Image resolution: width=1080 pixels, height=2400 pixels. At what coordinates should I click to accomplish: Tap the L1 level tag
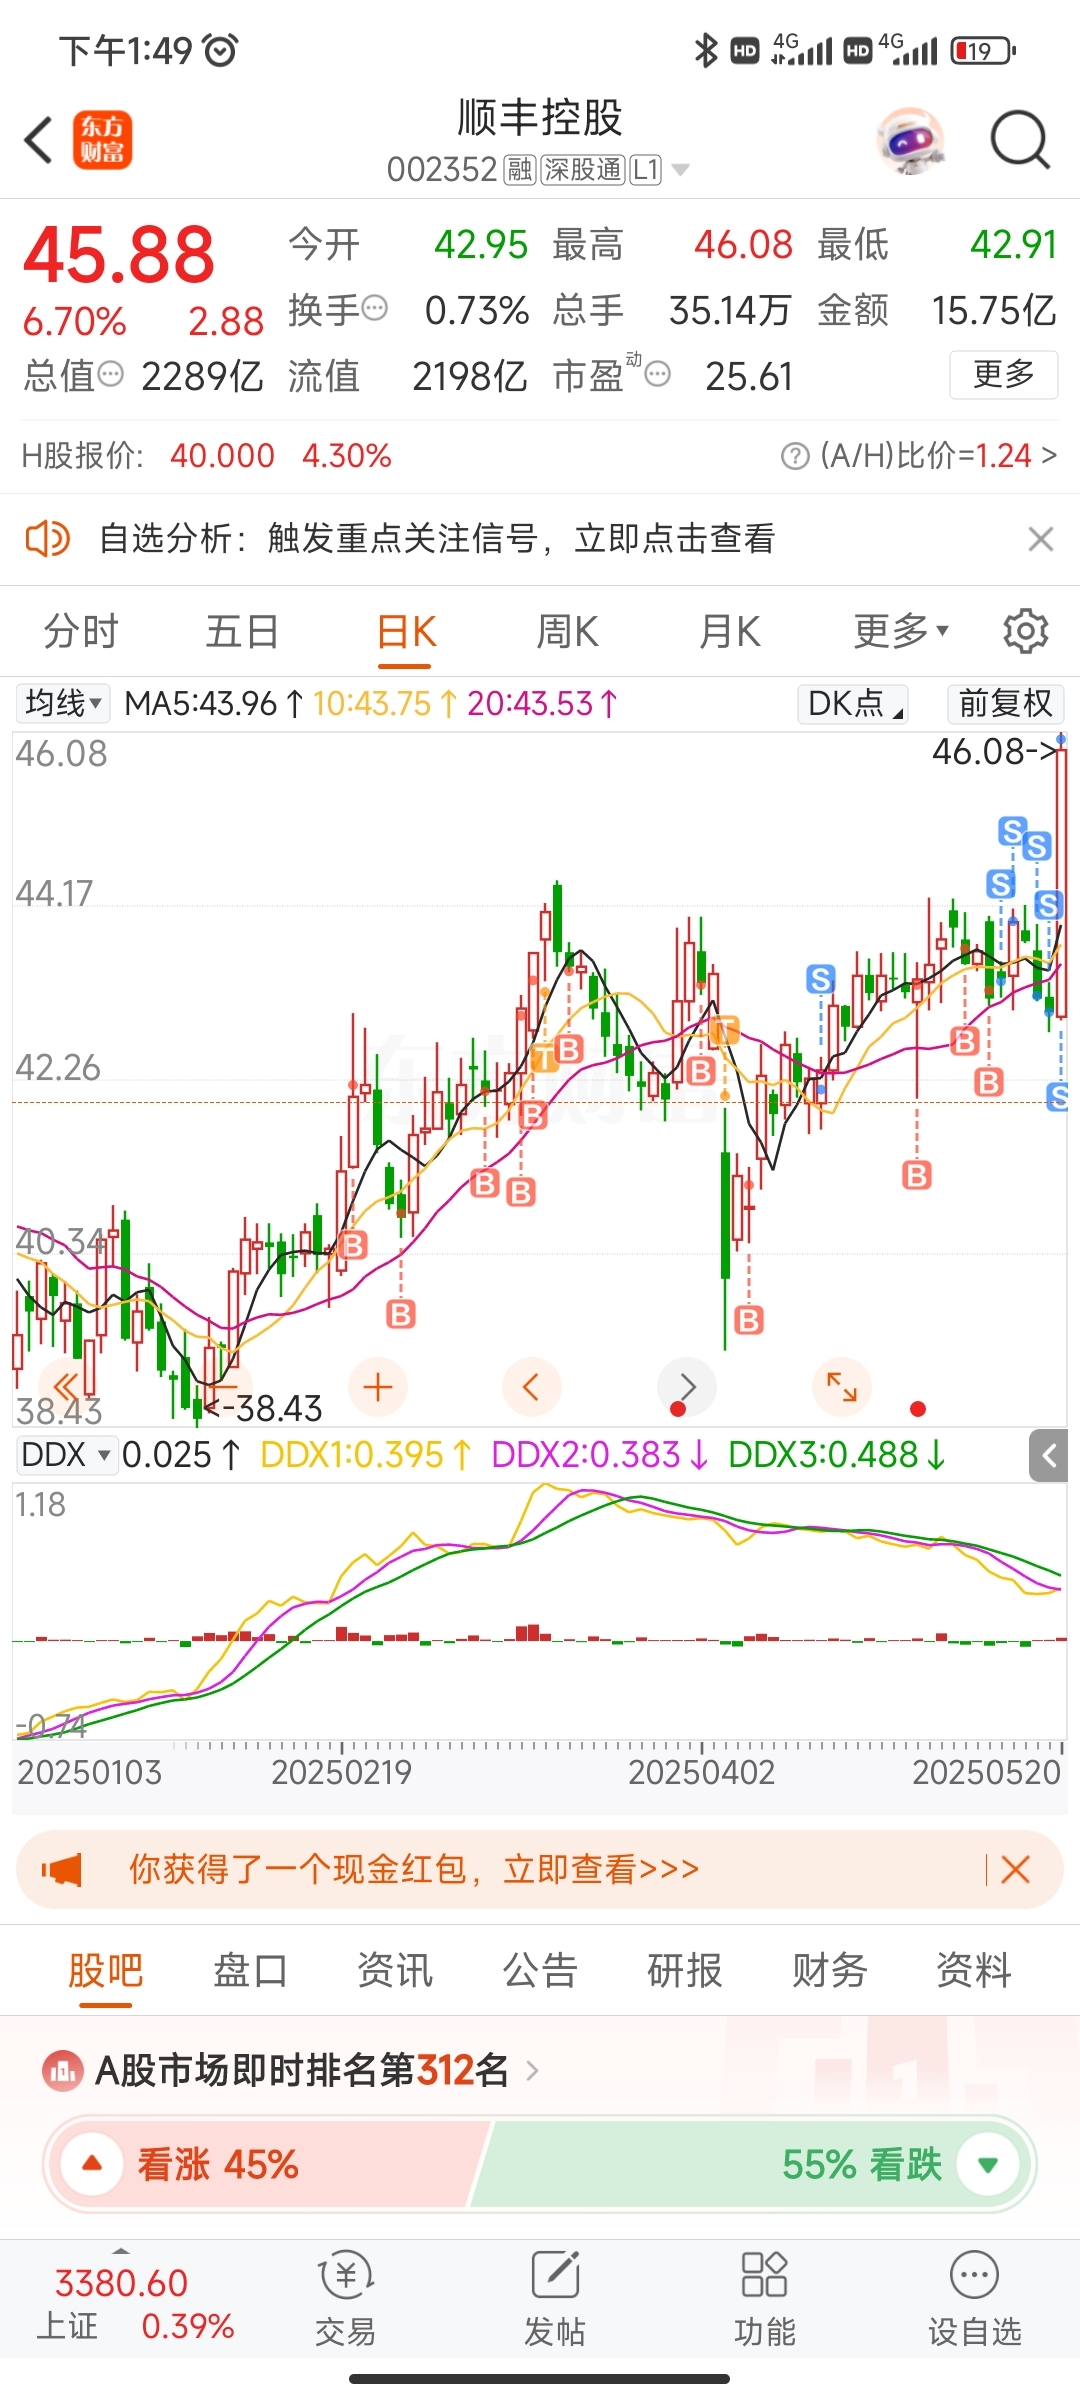(x=646, y=170)
